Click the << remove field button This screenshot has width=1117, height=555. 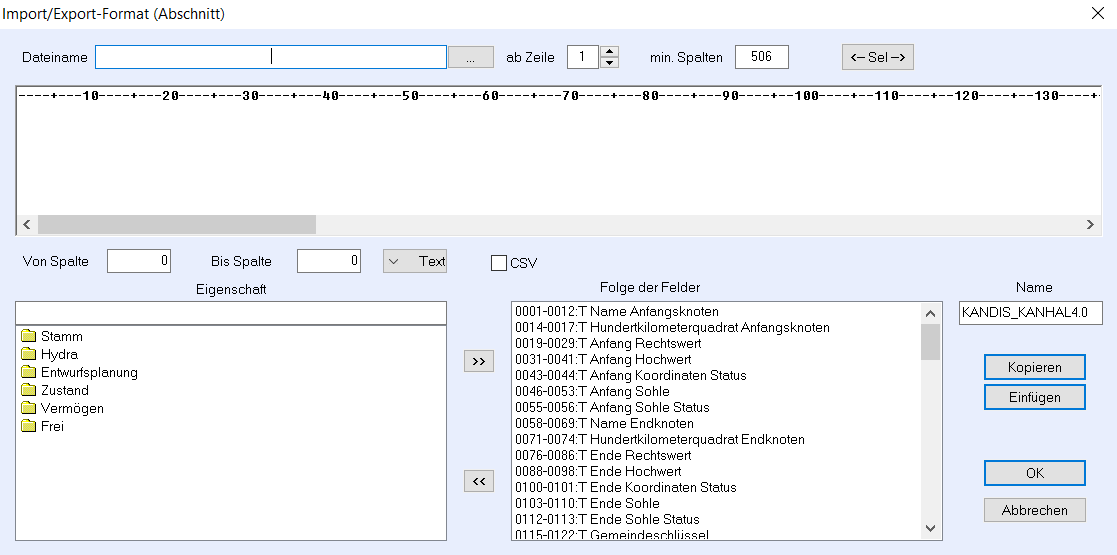point(479,481)
